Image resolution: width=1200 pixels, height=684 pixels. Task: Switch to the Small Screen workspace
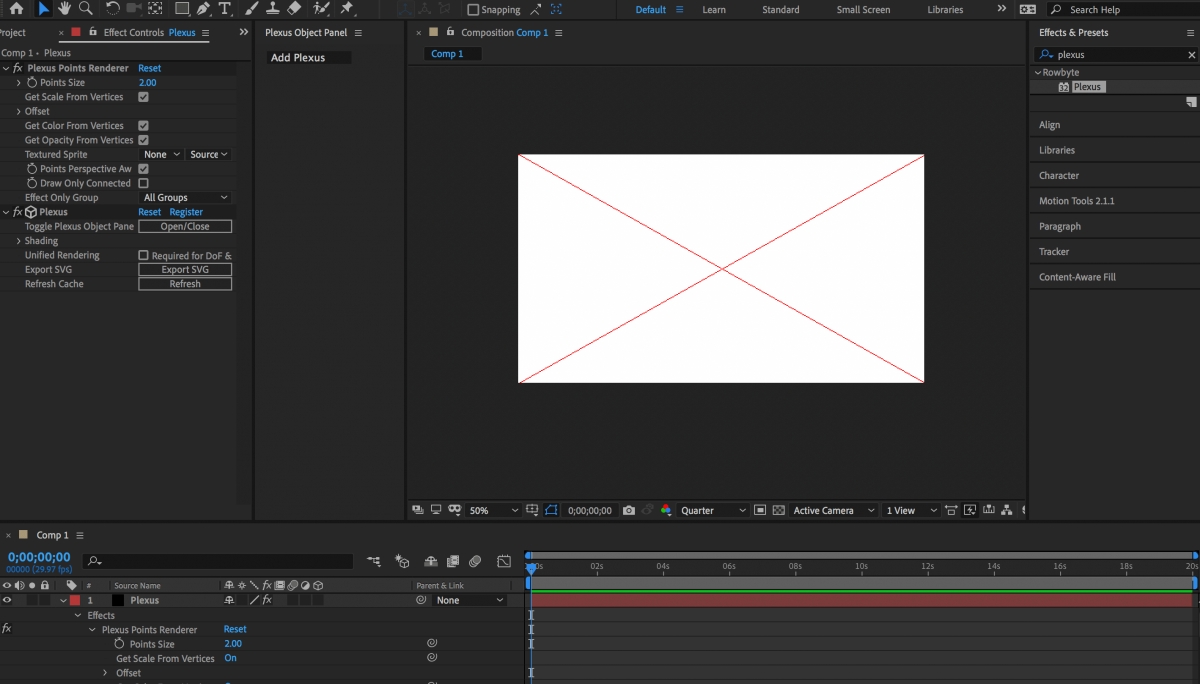(x=863, y=10)
